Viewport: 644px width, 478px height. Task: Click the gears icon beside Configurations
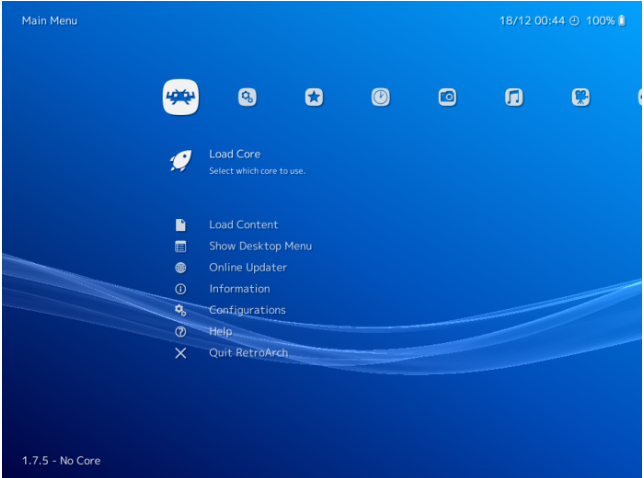coord(181,310)
